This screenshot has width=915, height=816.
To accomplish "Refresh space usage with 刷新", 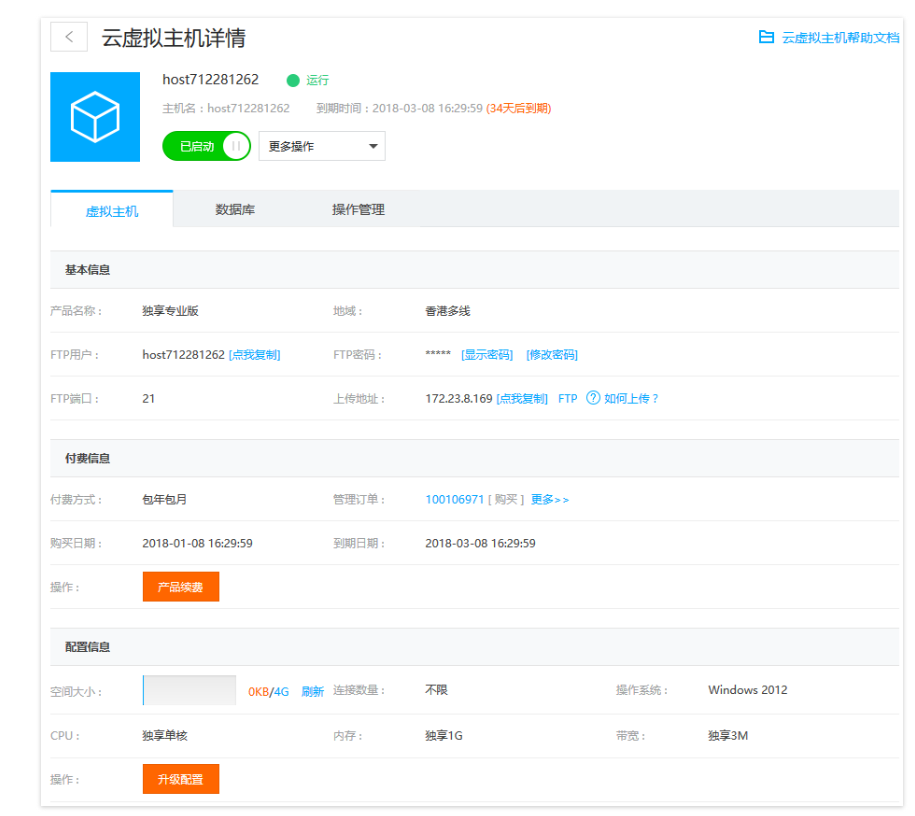I will pyautogui.click(x=312, y=691).
